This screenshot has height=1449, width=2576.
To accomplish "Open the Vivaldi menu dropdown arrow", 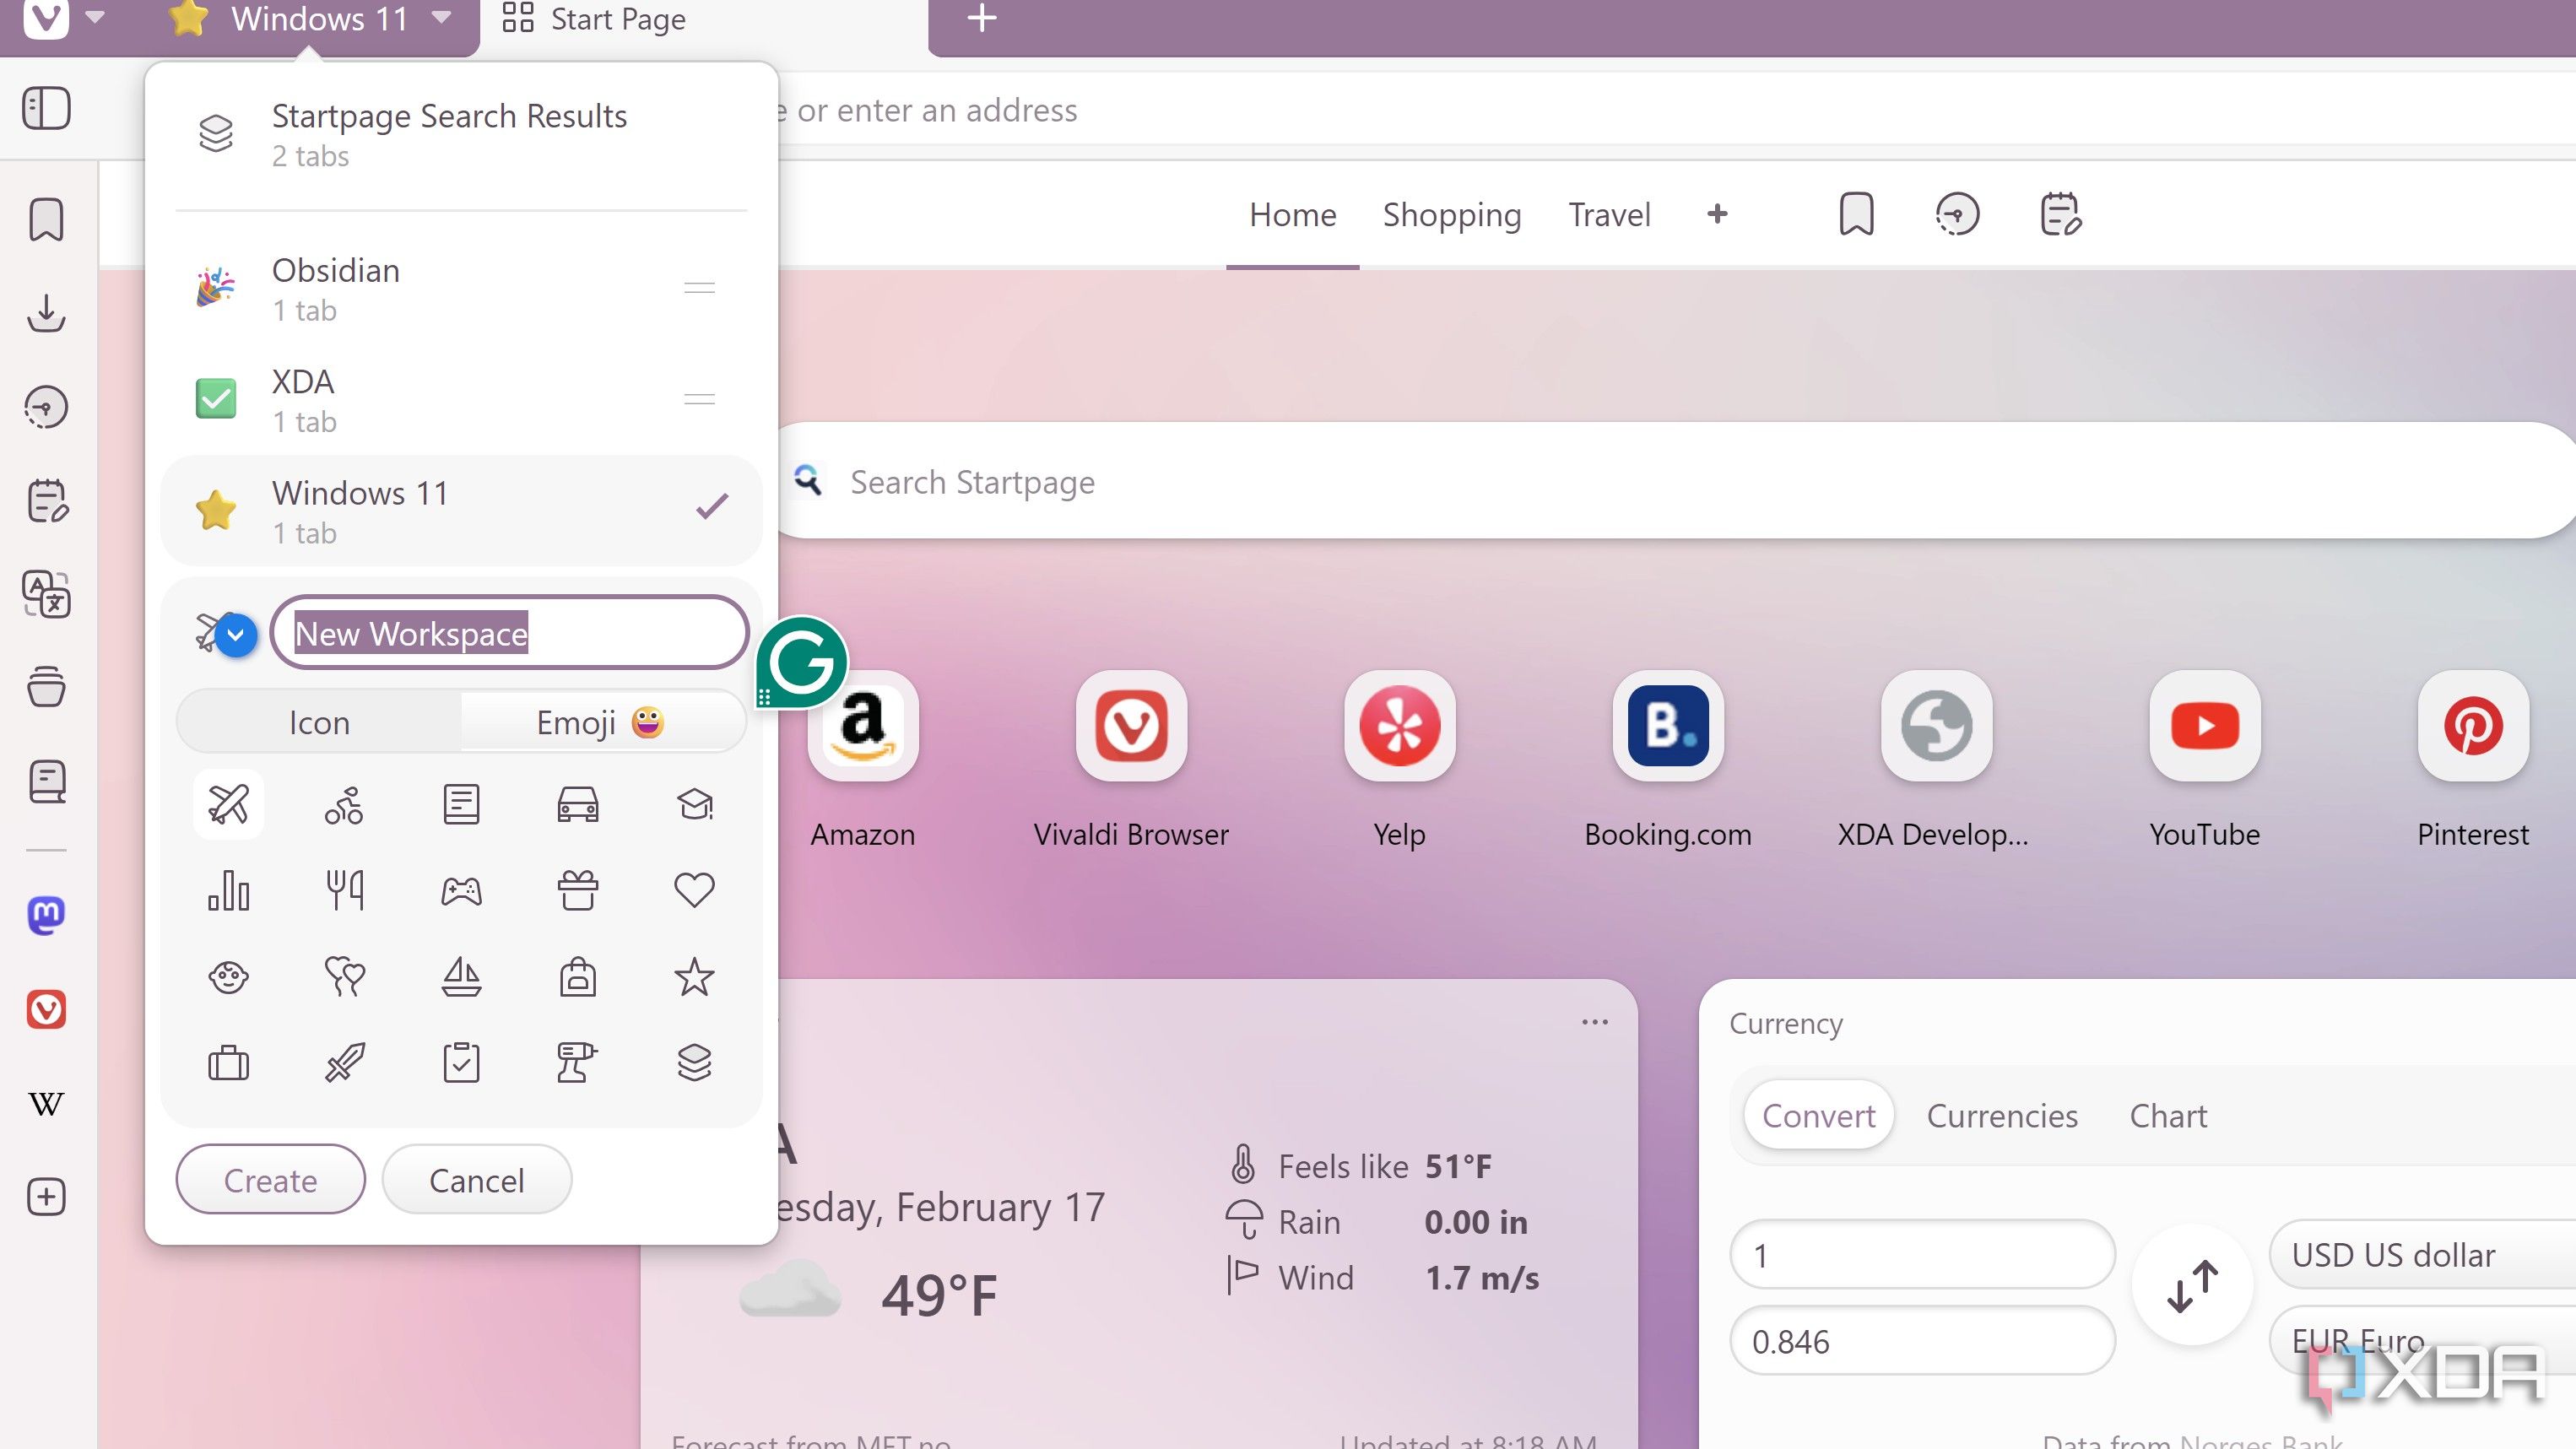I will click(96, 18).
